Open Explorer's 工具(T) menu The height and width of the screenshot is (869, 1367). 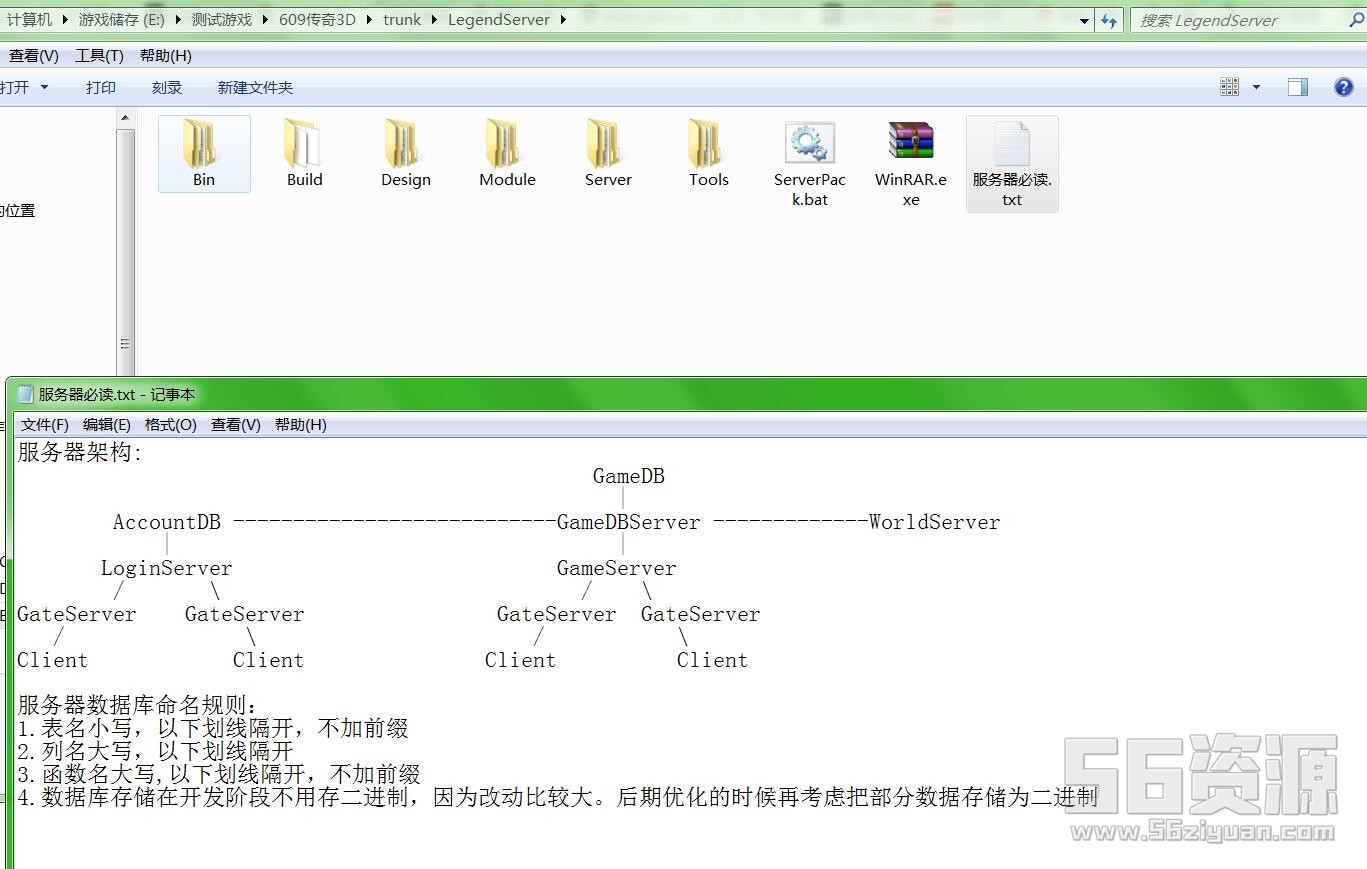[99, 56]
